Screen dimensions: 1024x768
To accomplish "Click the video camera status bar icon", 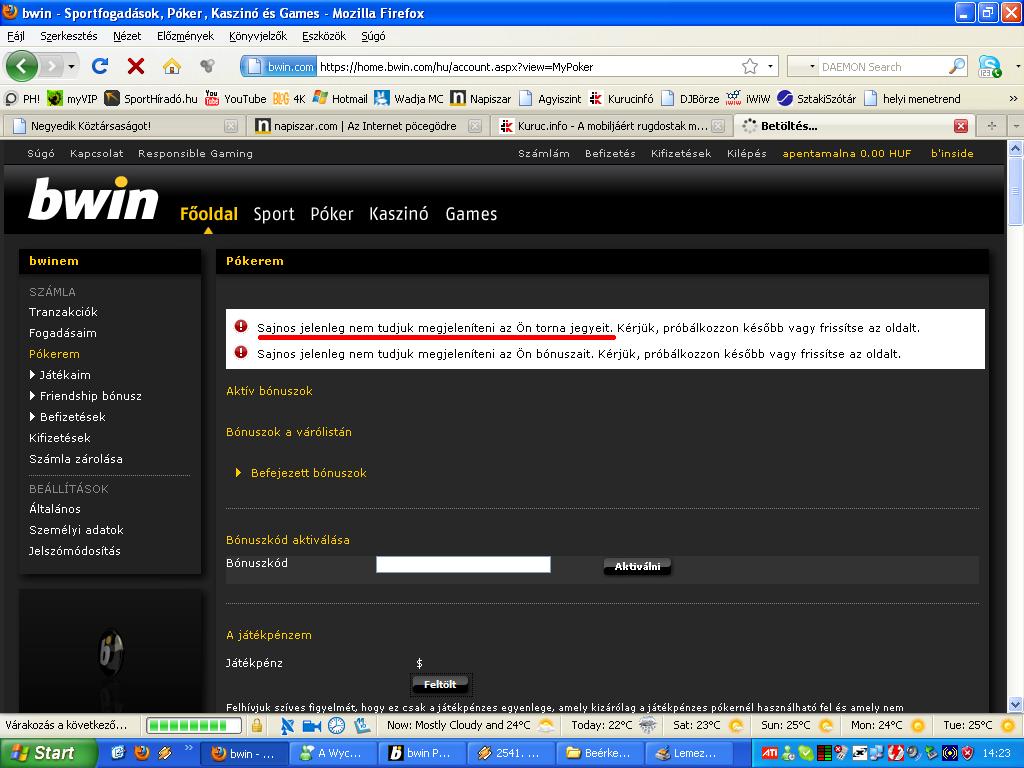I will pos(312,725).
